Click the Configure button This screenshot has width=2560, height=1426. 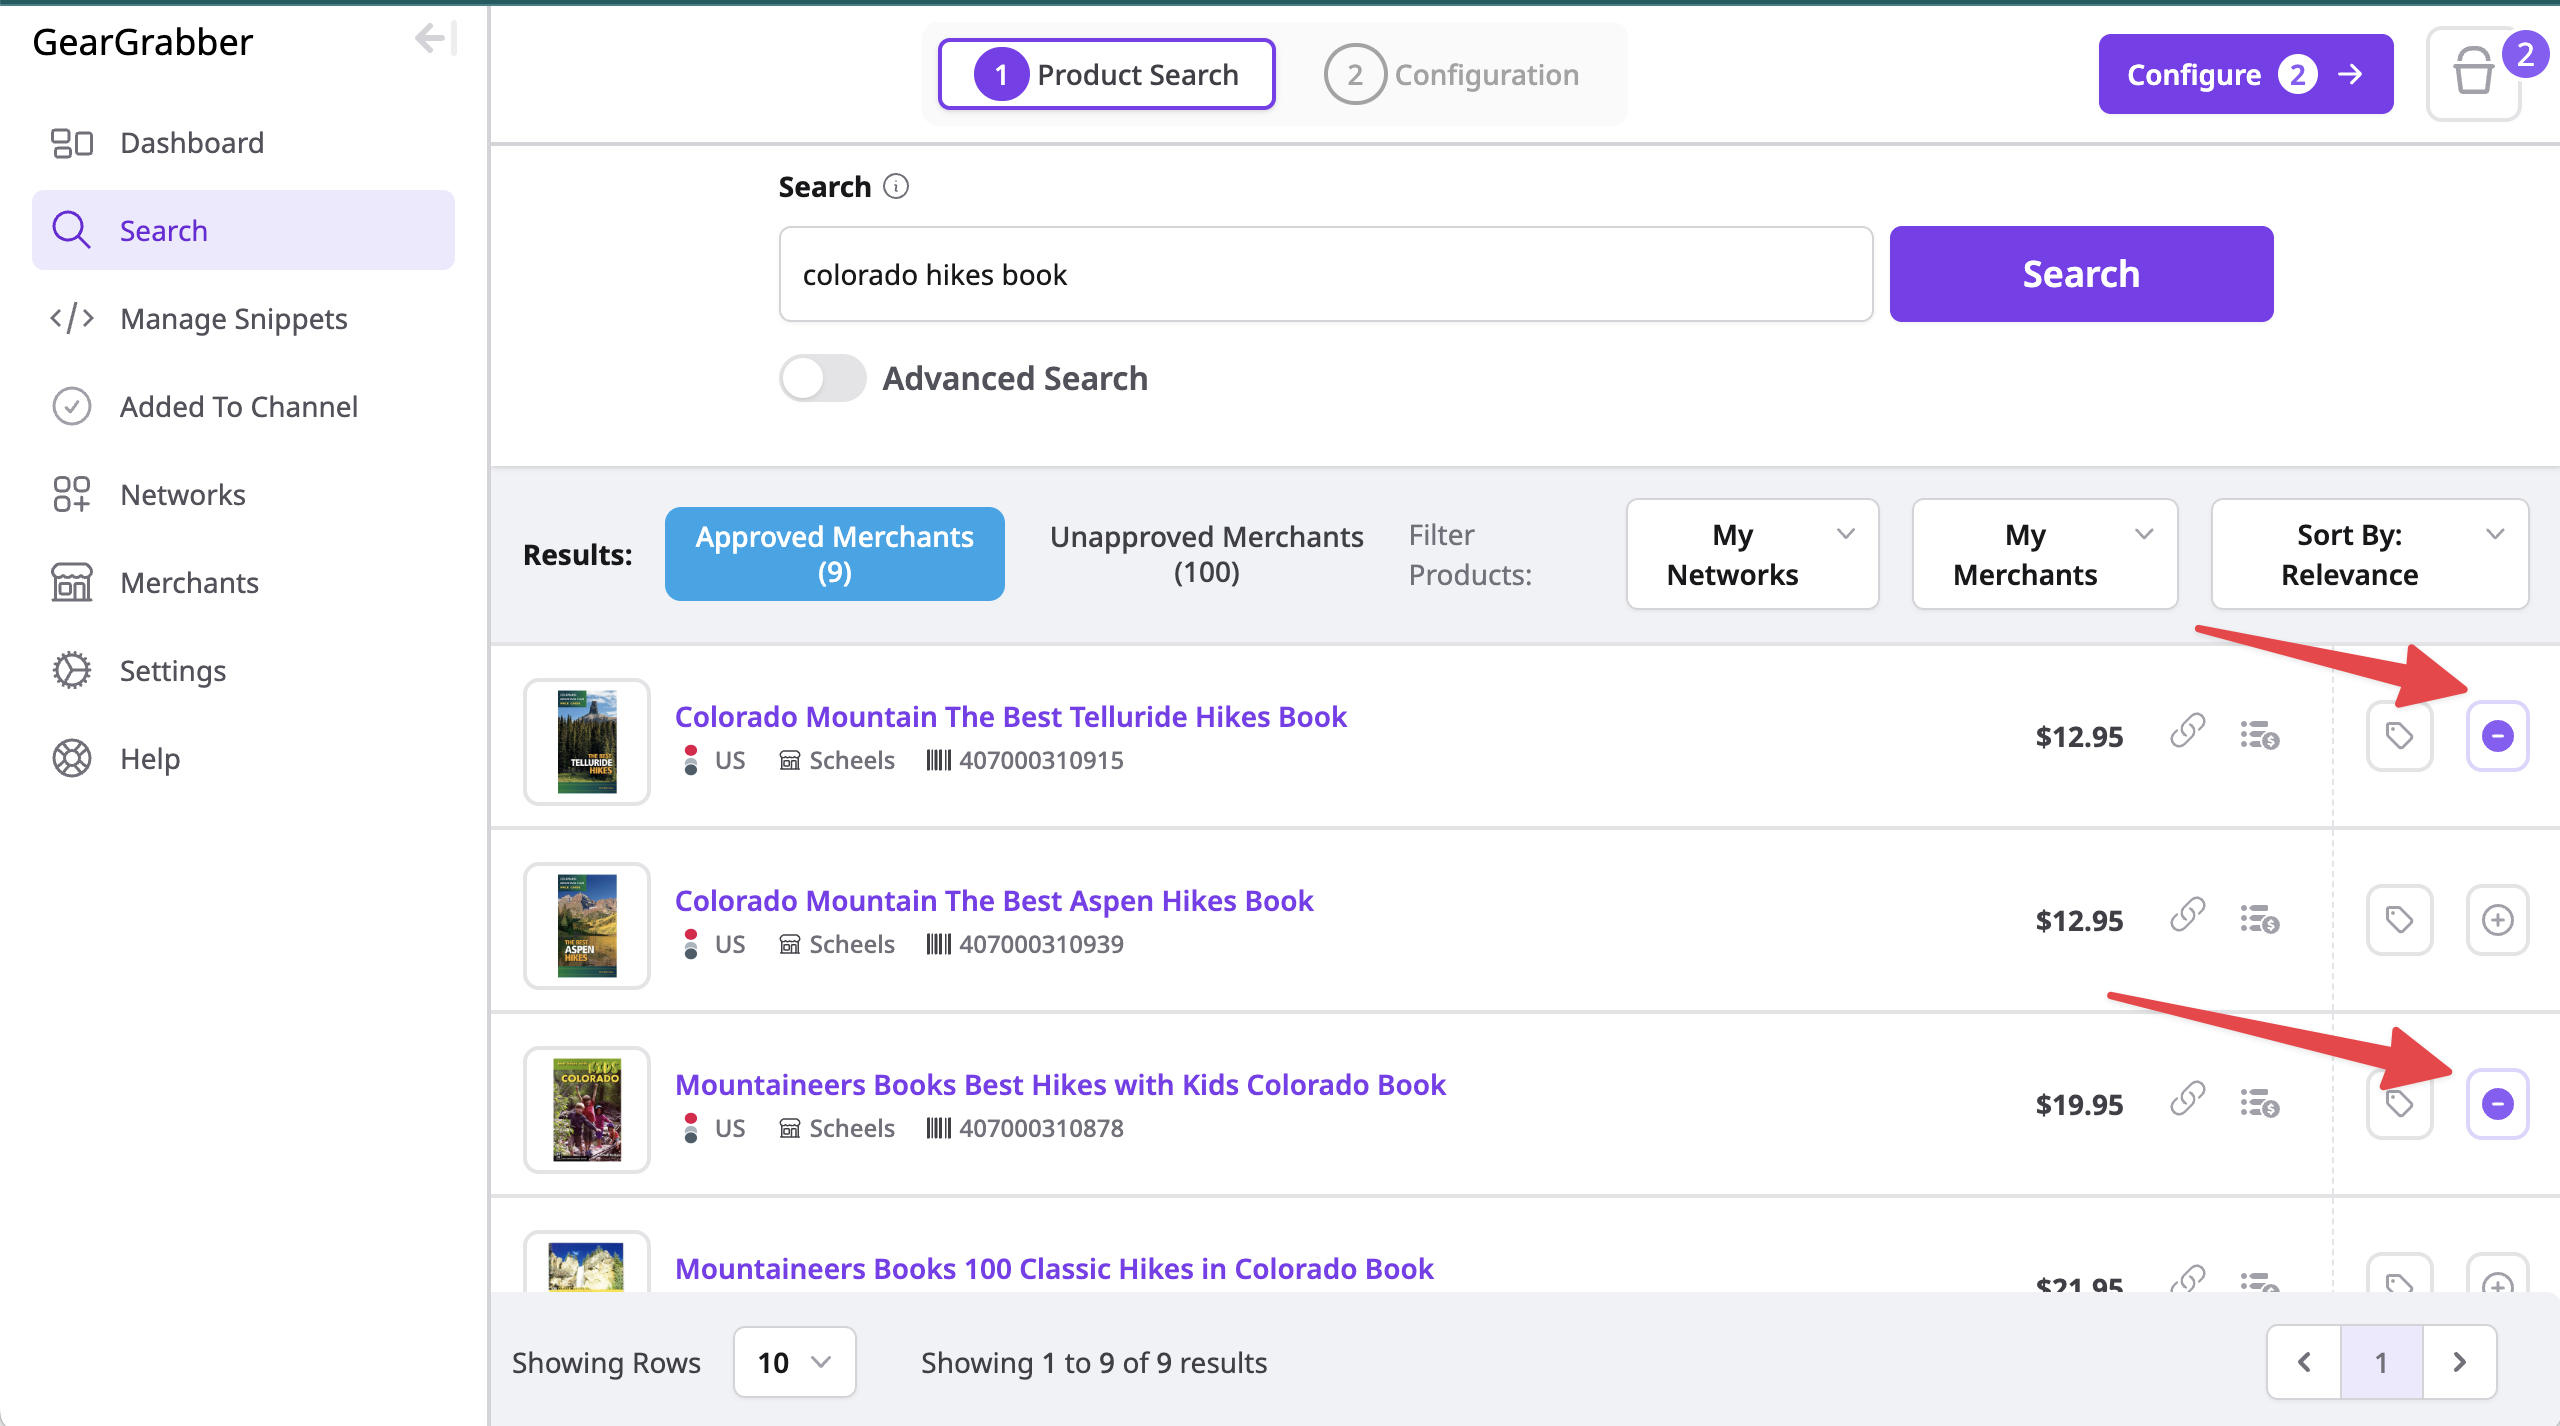(x=2245, y=75)
